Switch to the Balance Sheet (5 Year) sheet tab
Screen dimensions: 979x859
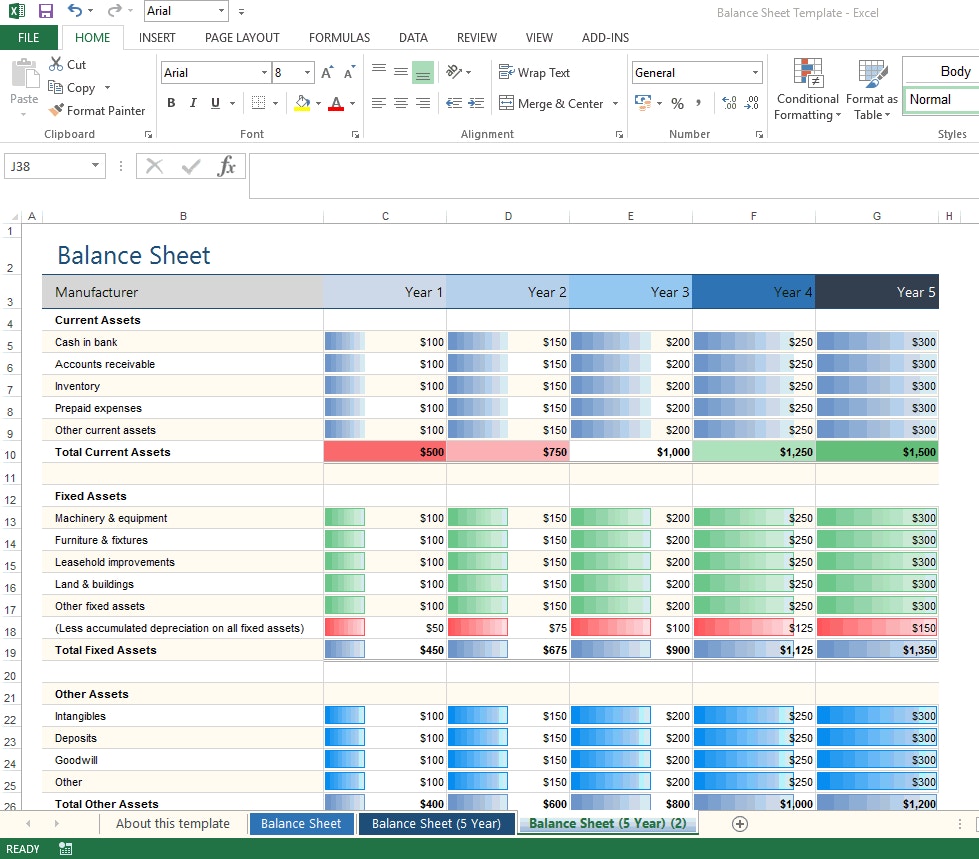[436, 824]
